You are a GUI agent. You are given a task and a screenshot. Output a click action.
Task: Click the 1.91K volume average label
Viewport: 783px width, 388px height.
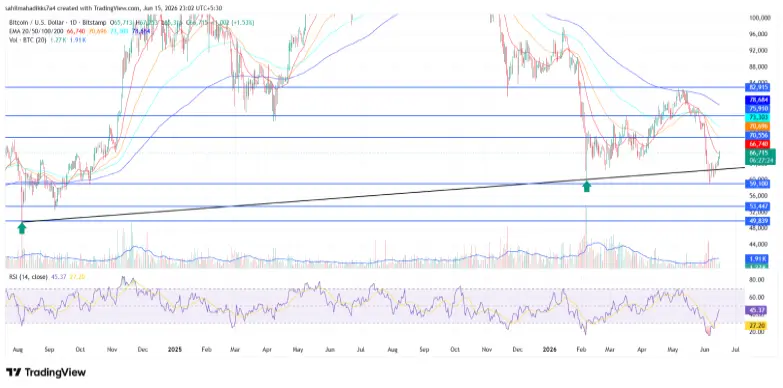[758, 260]
